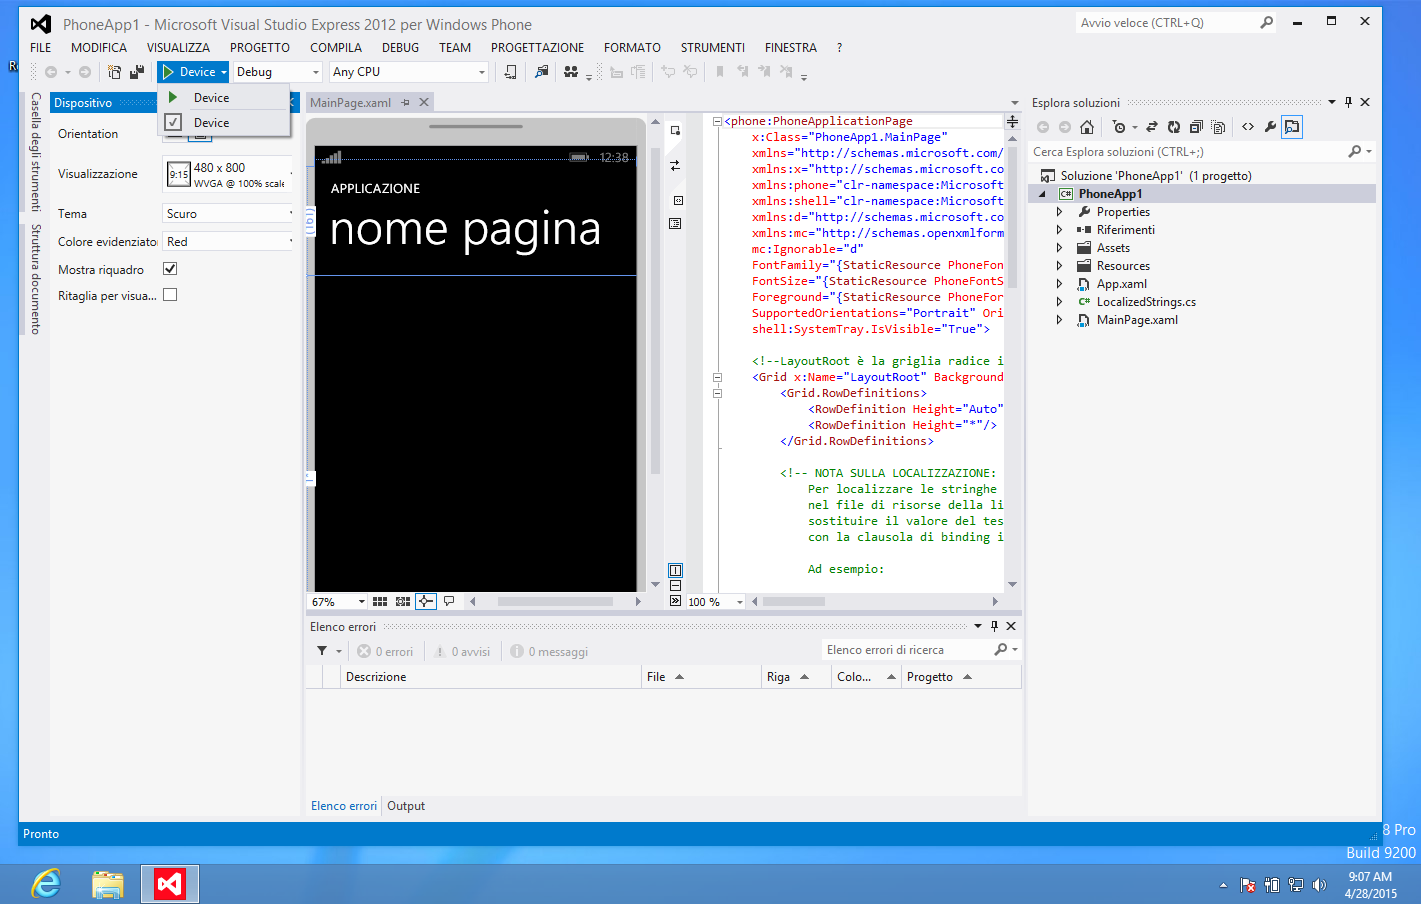Open the DEBUG menu
Viewport: 1421px width, 904px height.
(400, 47)
